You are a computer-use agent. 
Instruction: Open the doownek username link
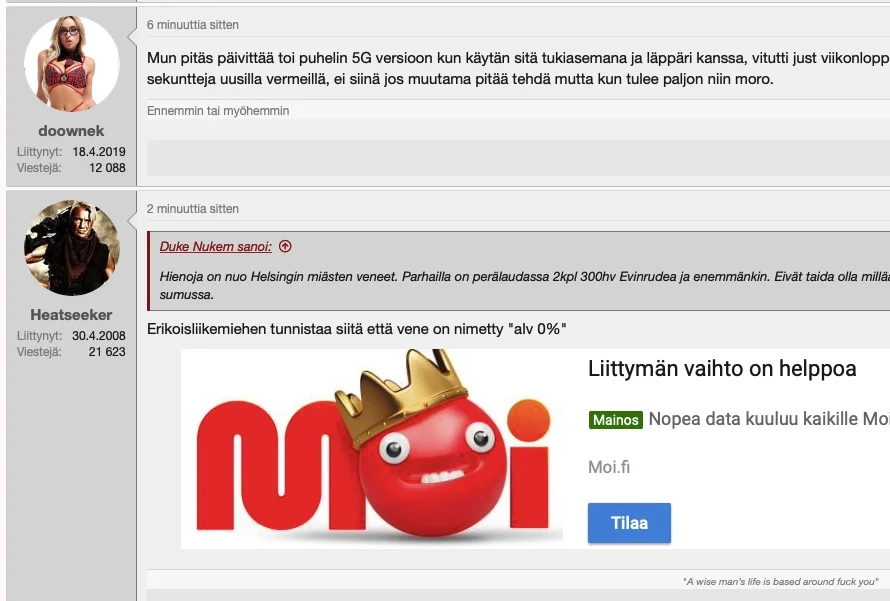(71, 131)
